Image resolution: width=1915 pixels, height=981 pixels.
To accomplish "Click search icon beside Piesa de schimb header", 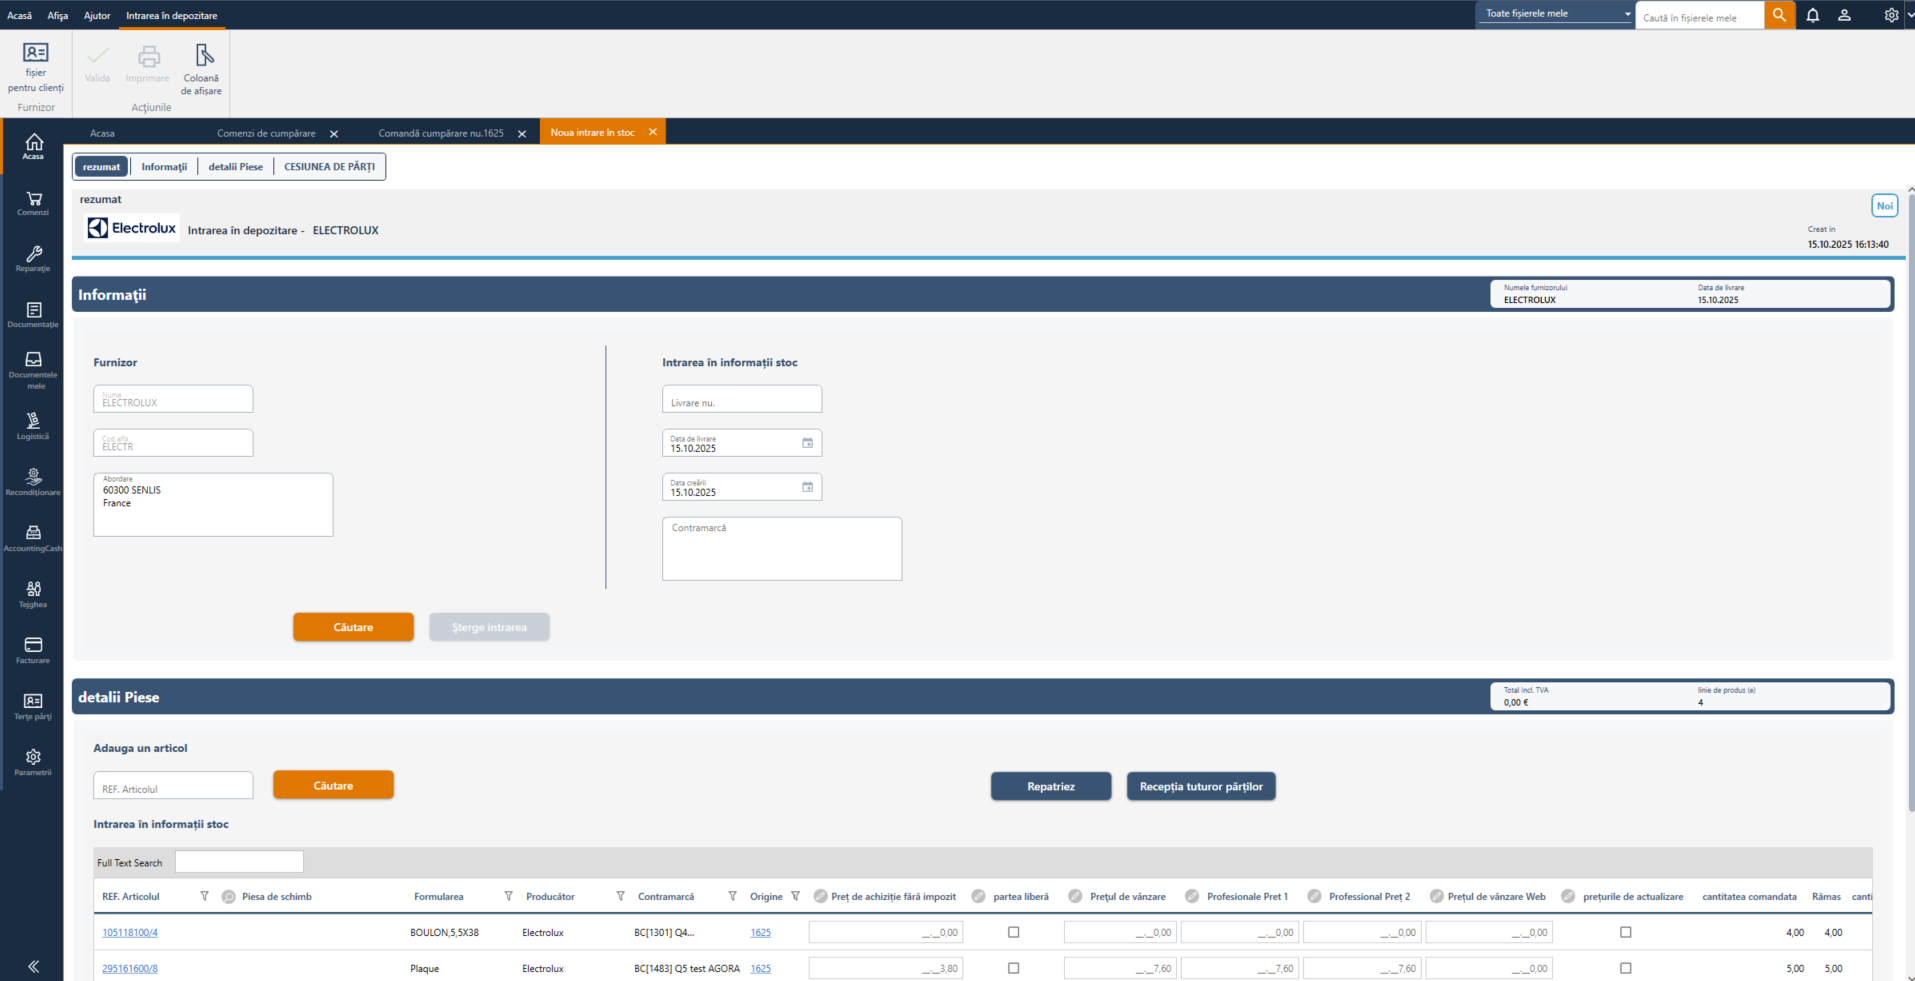I will pyautogui.click(x=228, y=896).
